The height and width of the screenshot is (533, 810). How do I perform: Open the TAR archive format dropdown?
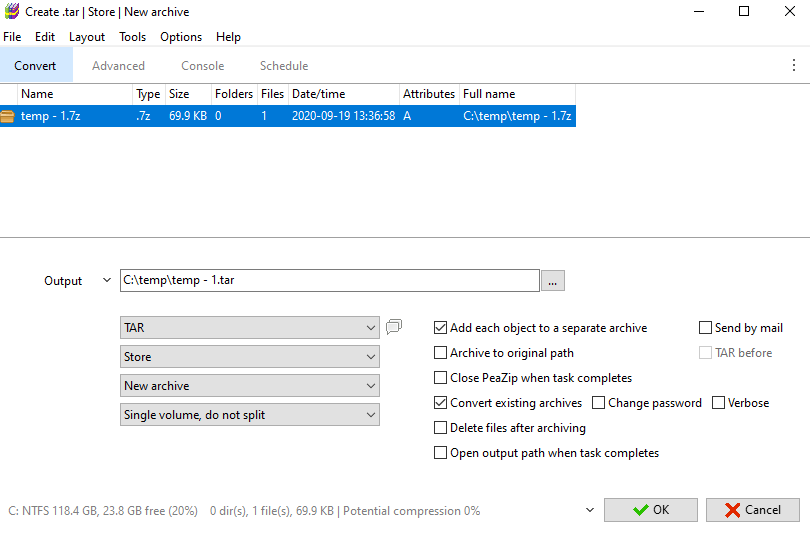coord(250,328)
